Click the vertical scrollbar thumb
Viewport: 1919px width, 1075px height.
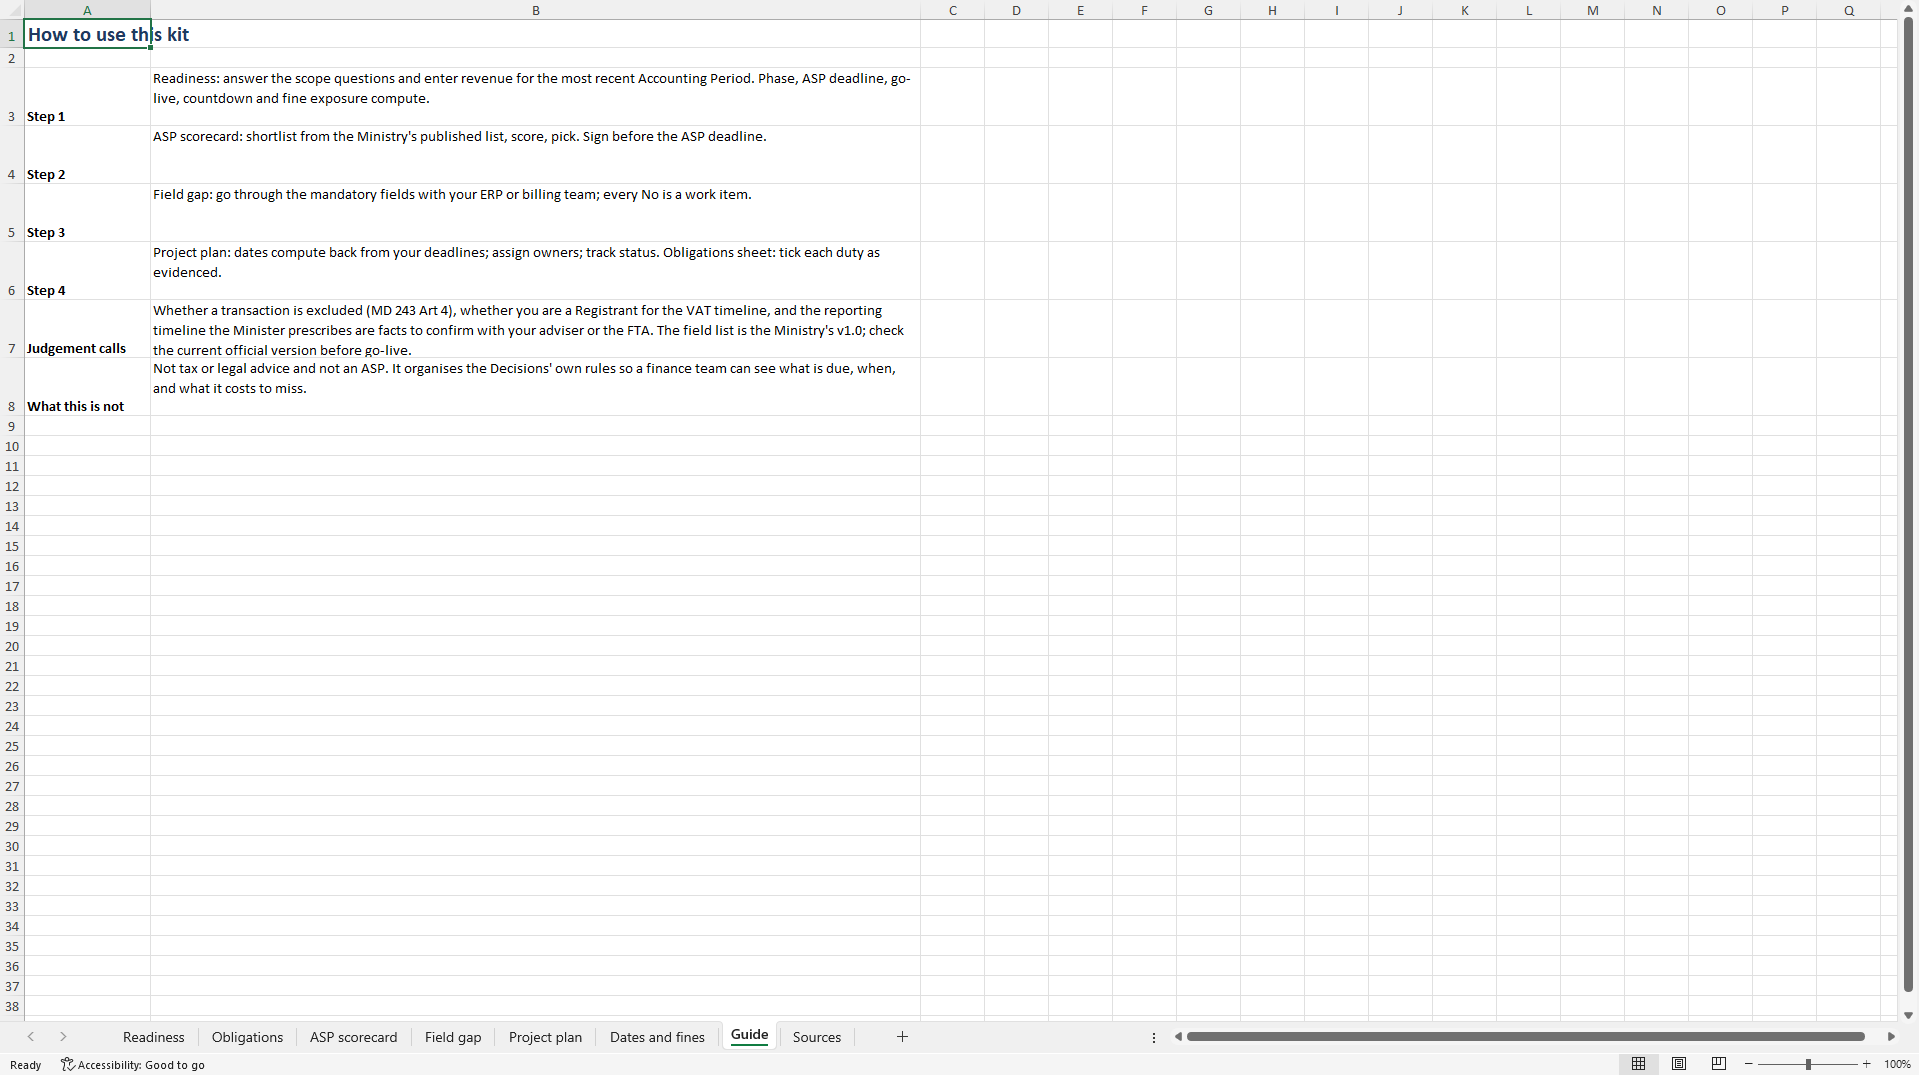tap(1908, 505)
